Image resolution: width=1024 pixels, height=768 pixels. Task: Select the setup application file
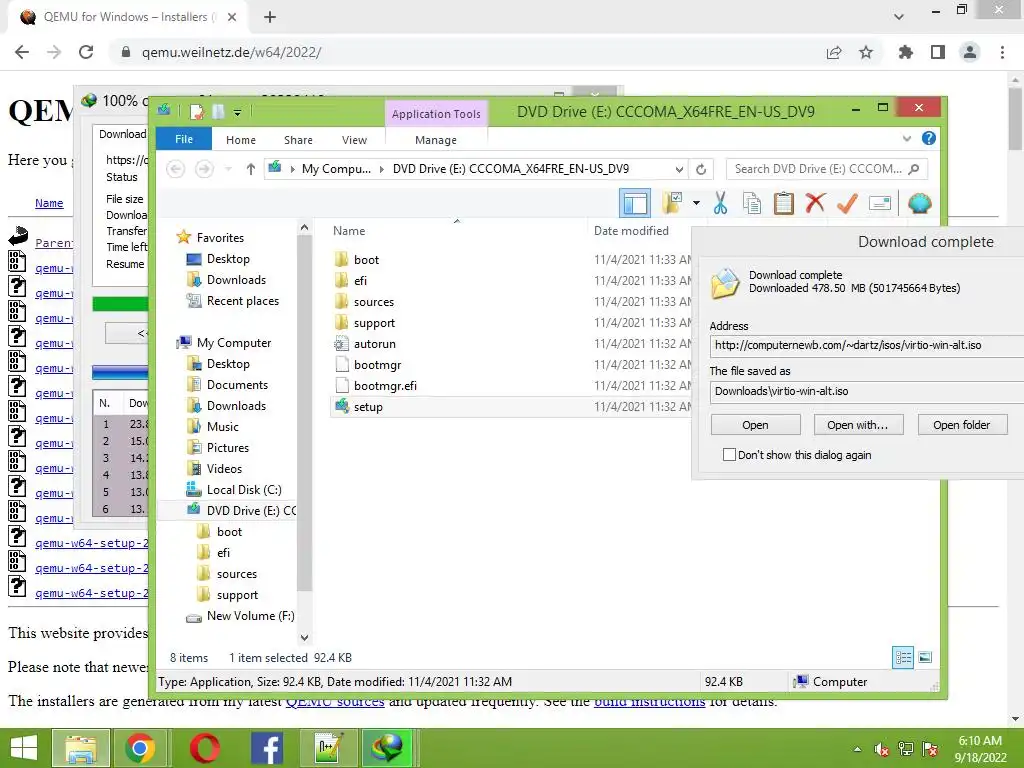(x=368, y=406)
